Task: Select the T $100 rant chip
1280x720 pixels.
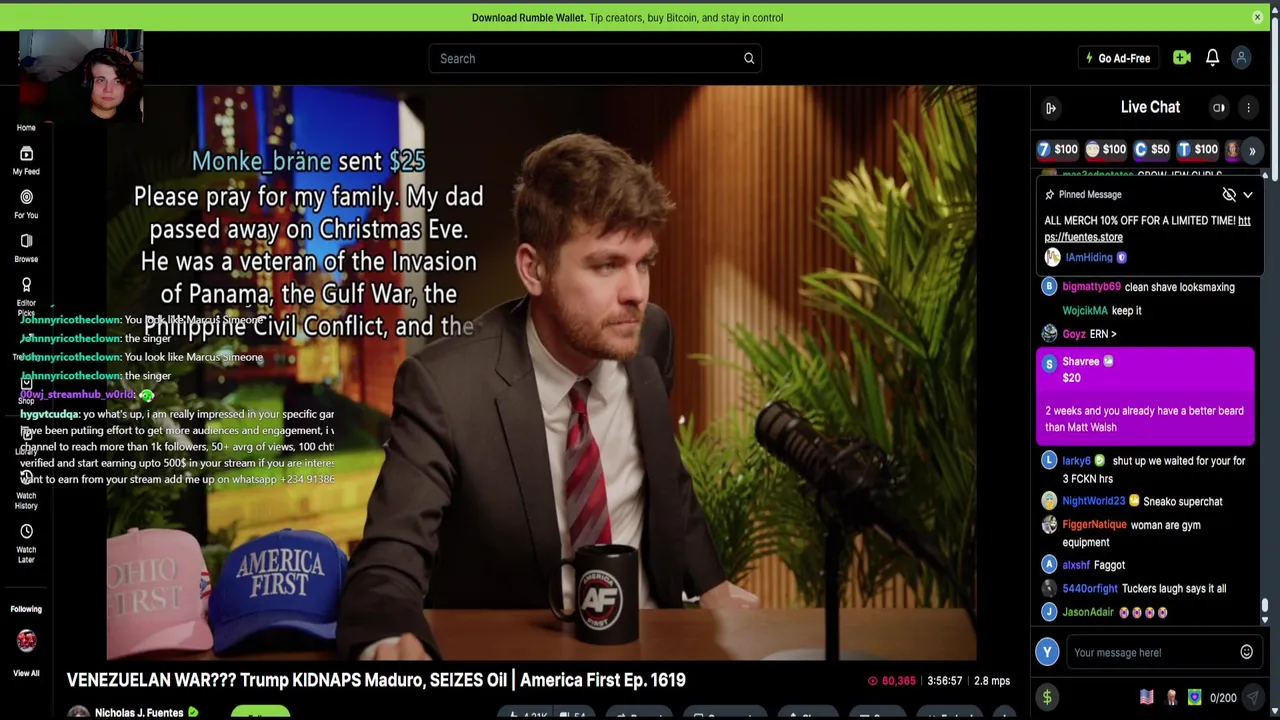Action: 1197,150
